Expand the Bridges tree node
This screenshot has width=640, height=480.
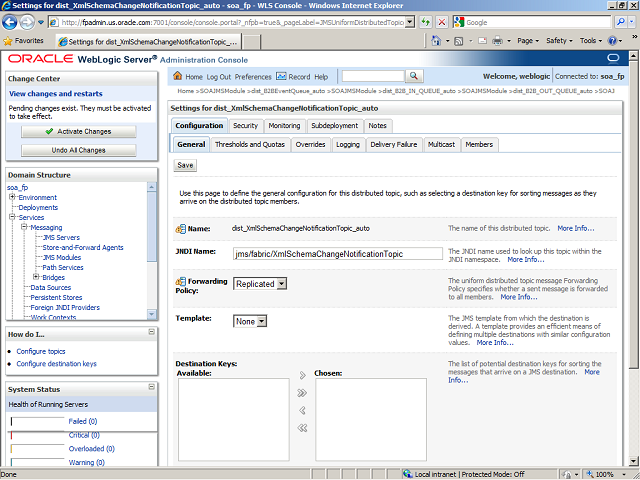[37, 277]
